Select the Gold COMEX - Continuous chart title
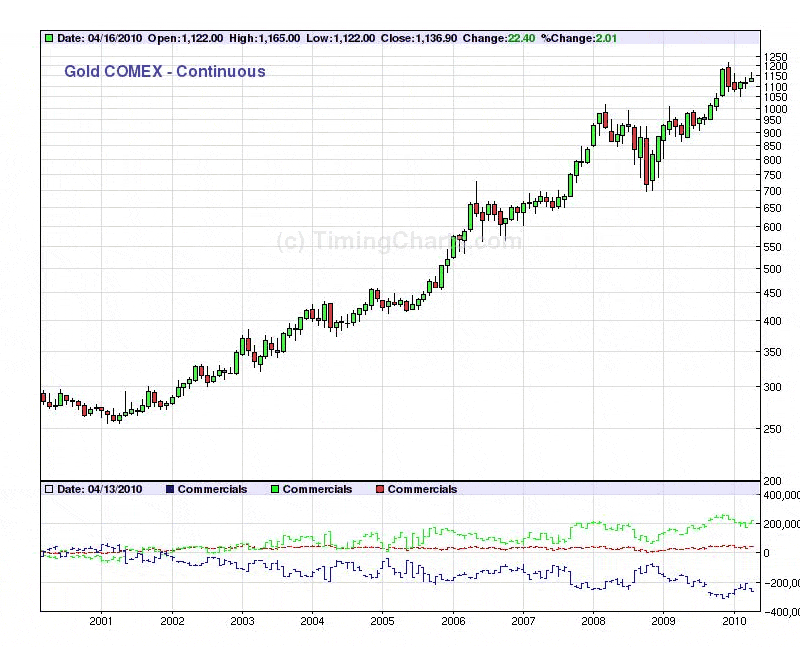 click(165, 72)
